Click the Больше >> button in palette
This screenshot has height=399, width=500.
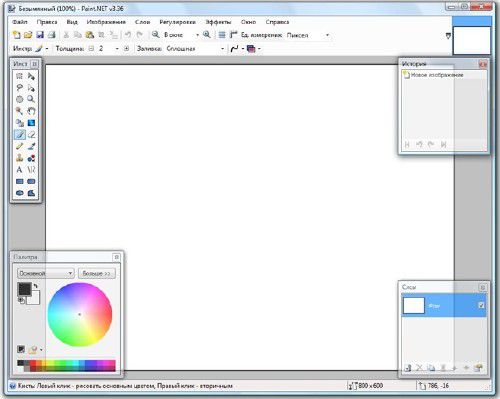pos(97,273)
